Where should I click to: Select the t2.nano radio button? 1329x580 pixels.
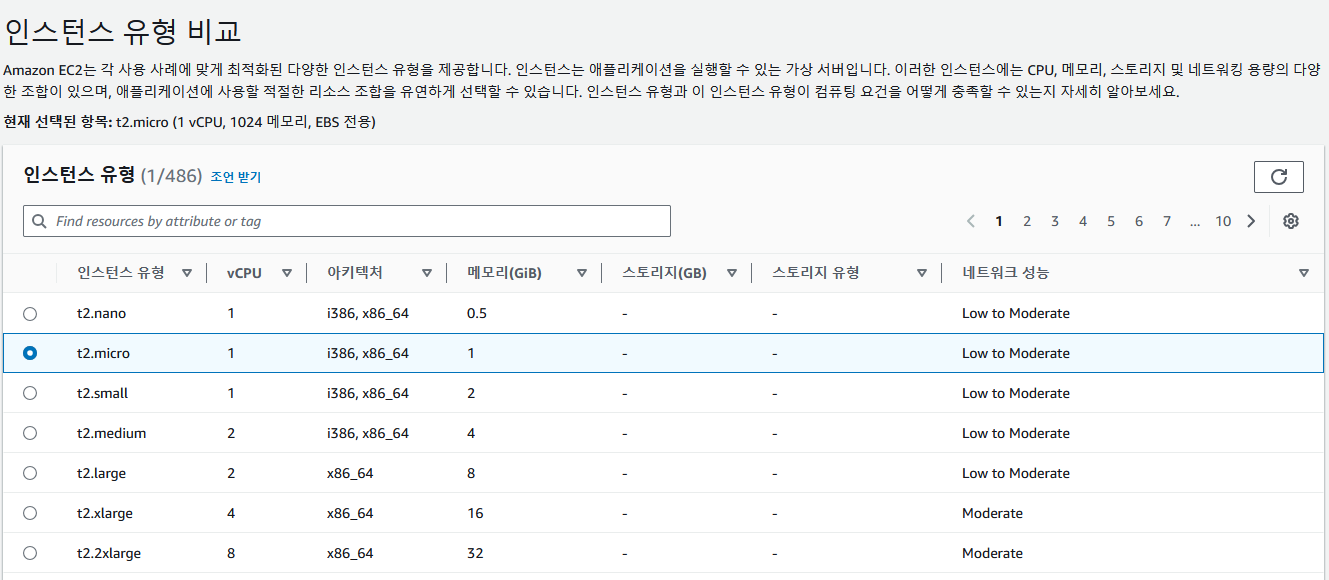click(x=30, y=313)
